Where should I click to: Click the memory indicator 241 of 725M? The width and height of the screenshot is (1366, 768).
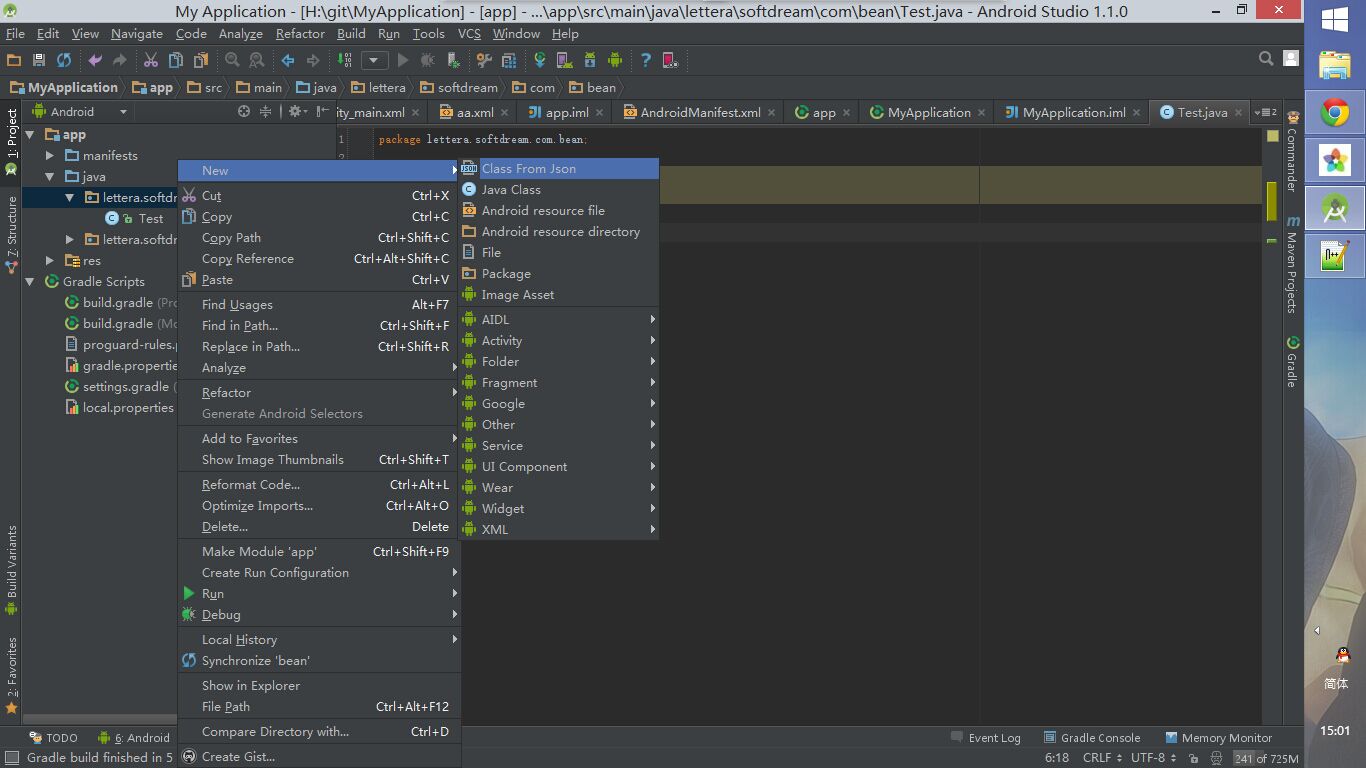(1266, 758)
